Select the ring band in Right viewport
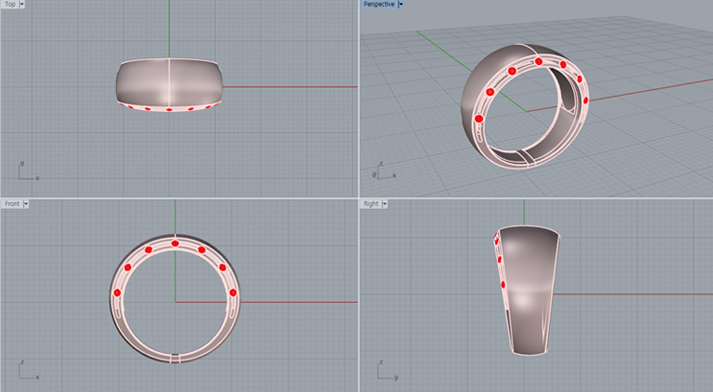The image size is (713, 392). (529, 290)
